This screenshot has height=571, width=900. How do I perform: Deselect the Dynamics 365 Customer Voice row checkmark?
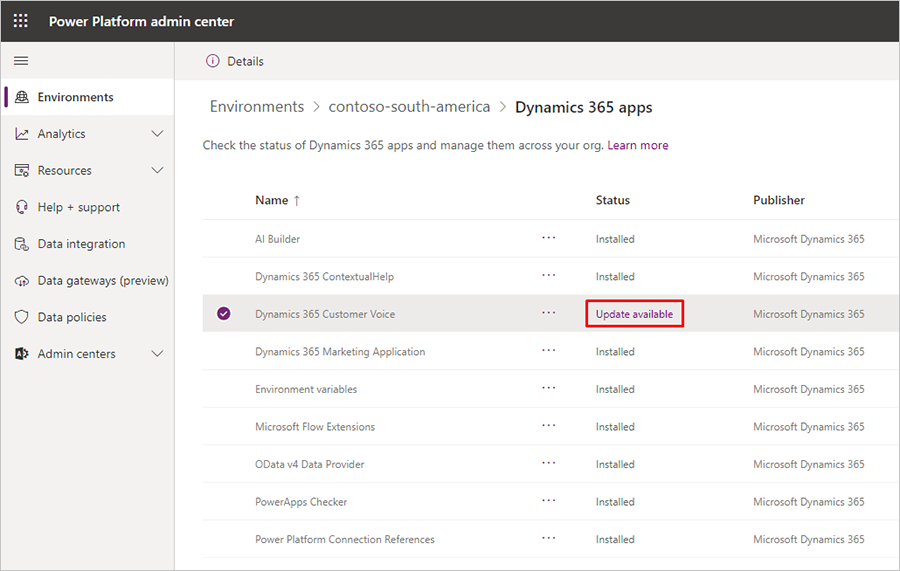pos(224,313)
